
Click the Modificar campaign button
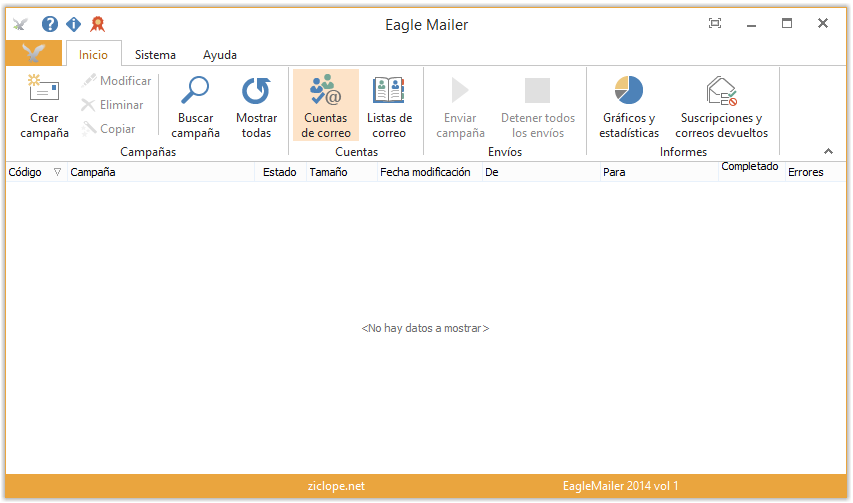(x=116, y=80)
